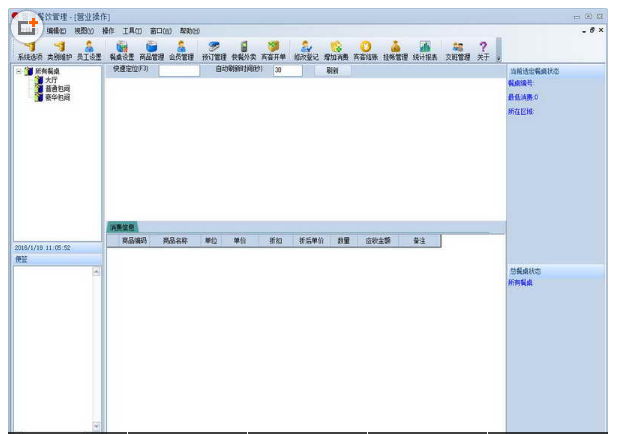Image resolution: width=618 pixels, height=434 pixels.
Task: Click the 便签 panel header
Action: click(x=58, y=259)
